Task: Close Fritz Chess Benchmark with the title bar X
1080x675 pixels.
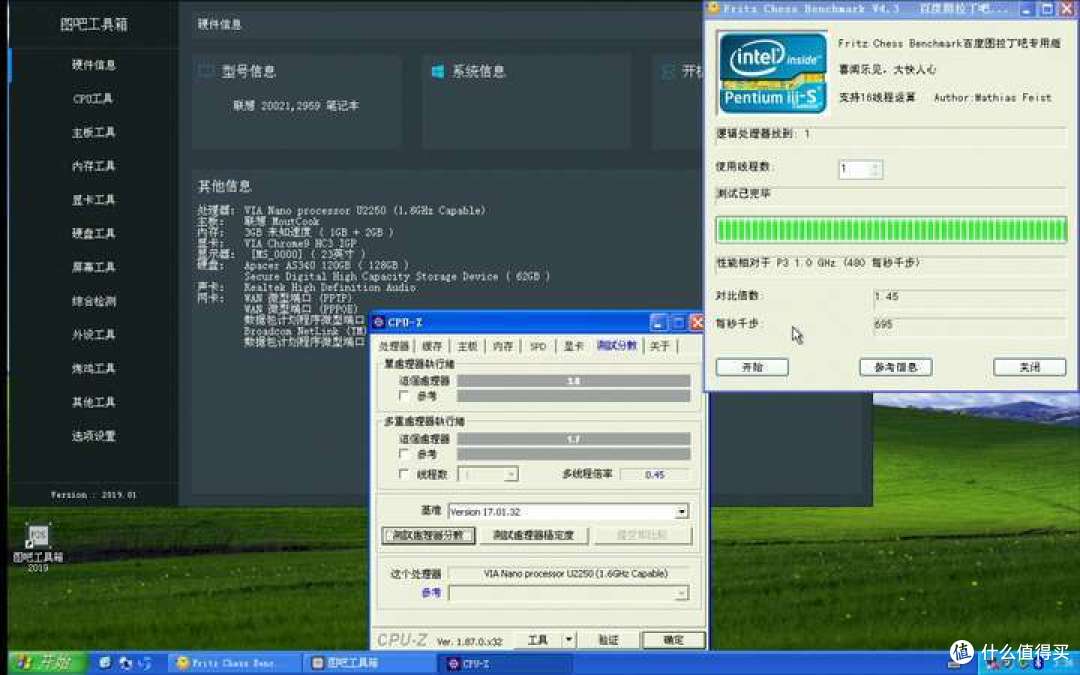Action: [1068, 8]
